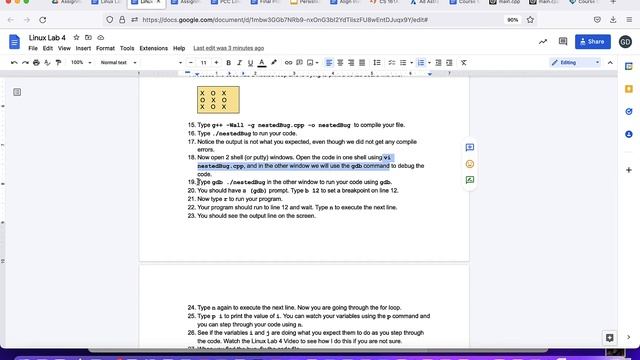Add emoji reaction from side button

pos(470,164)
